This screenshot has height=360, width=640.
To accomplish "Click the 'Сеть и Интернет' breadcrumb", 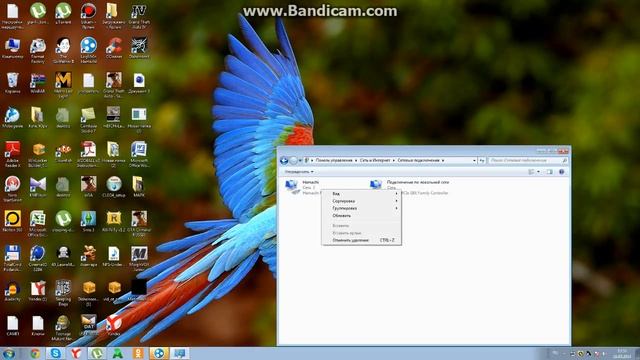I will coord(375,160).
